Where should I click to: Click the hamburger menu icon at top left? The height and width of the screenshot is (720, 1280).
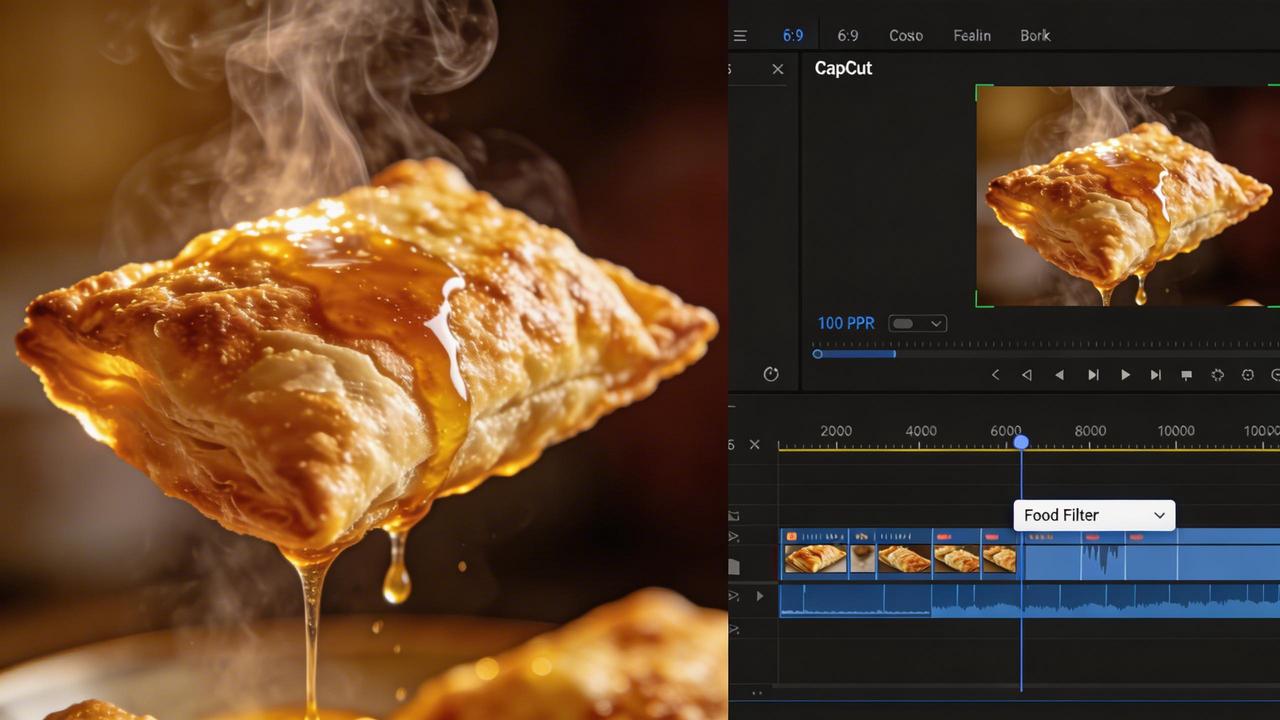point(740,35)
